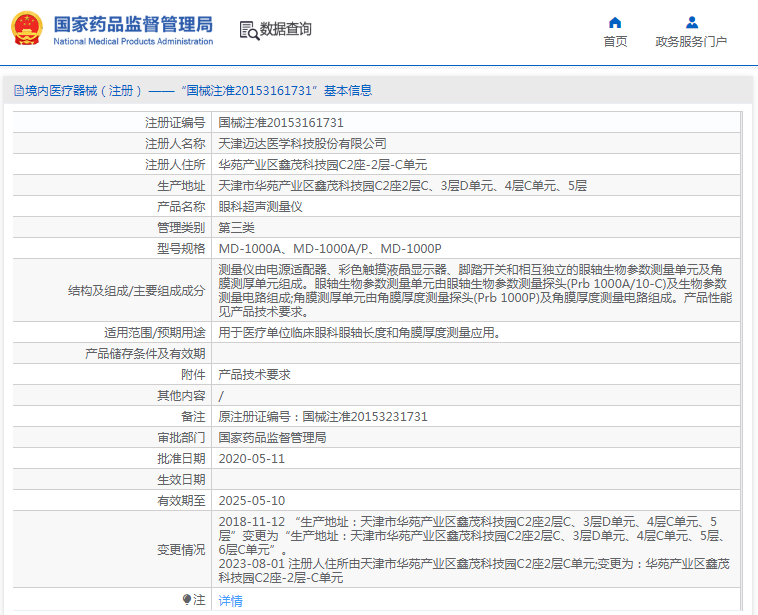
Task: Select expiry date 2025-05-10
Action: (252, 501)
